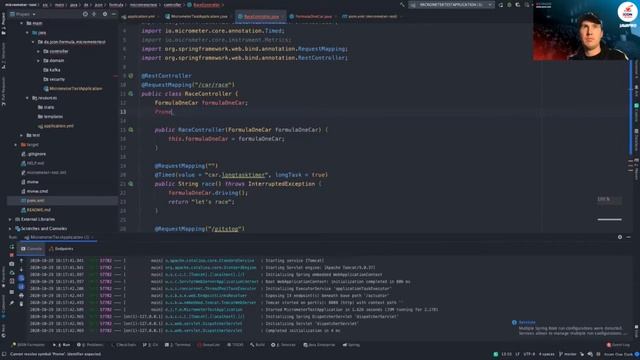Screen dimensions: 640x360
Task: Collapse the java folder in project tree
Action: click(27, 33)
